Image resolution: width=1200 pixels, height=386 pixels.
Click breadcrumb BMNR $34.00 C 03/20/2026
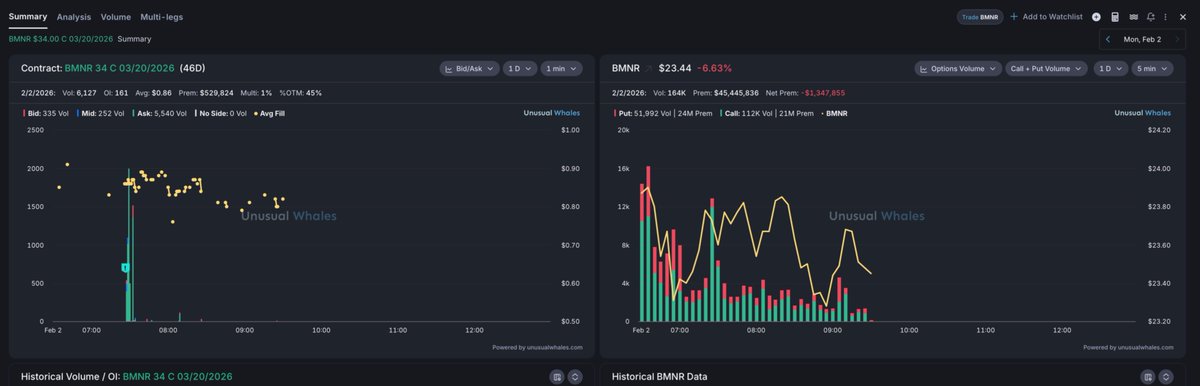61,39
